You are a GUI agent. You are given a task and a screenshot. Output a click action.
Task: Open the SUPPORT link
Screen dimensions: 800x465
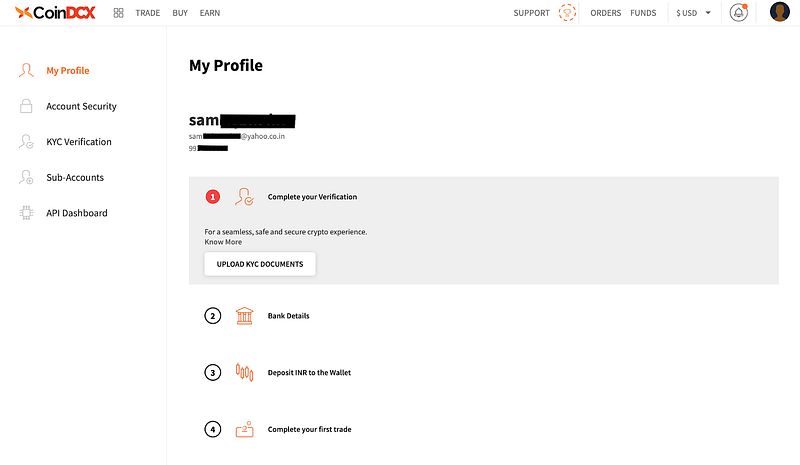[x=532, y=13]
